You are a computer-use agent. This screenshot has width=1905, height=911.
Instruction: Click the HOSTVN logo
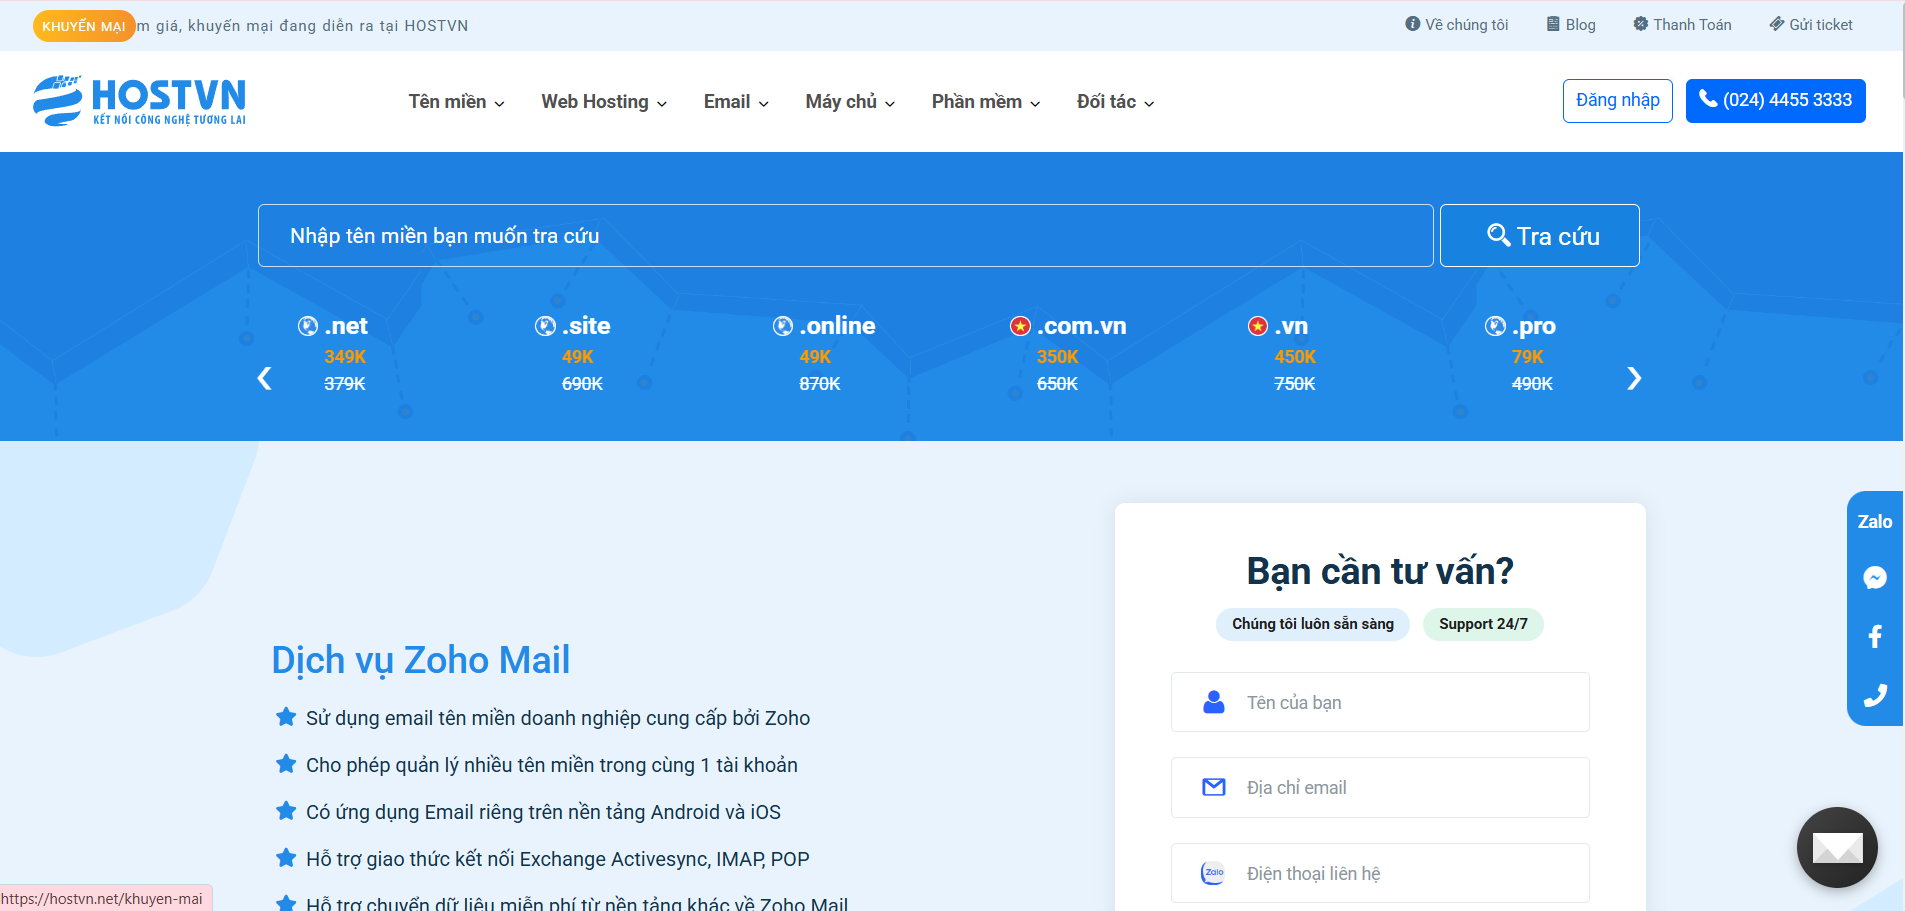139,100
